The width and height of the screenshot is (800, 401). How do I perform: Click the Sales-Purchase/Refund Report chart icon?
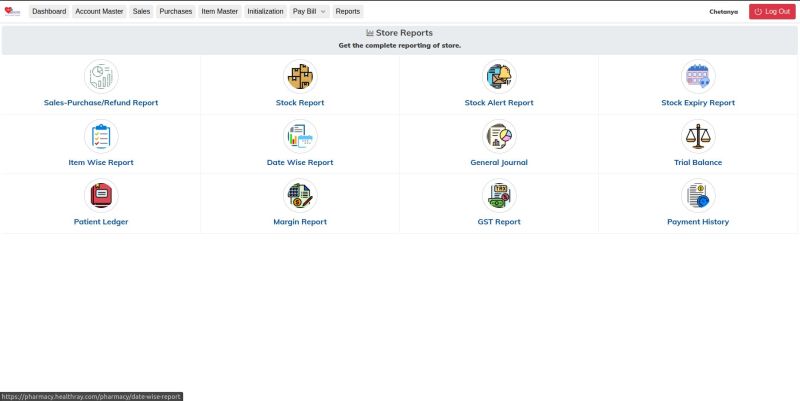point(101,76)
